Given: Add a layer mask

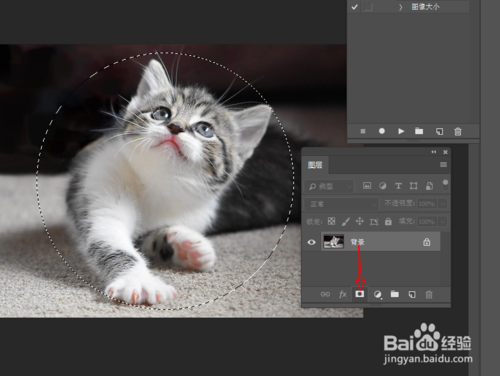Looking at the screenshot, I should coord(359,294).
